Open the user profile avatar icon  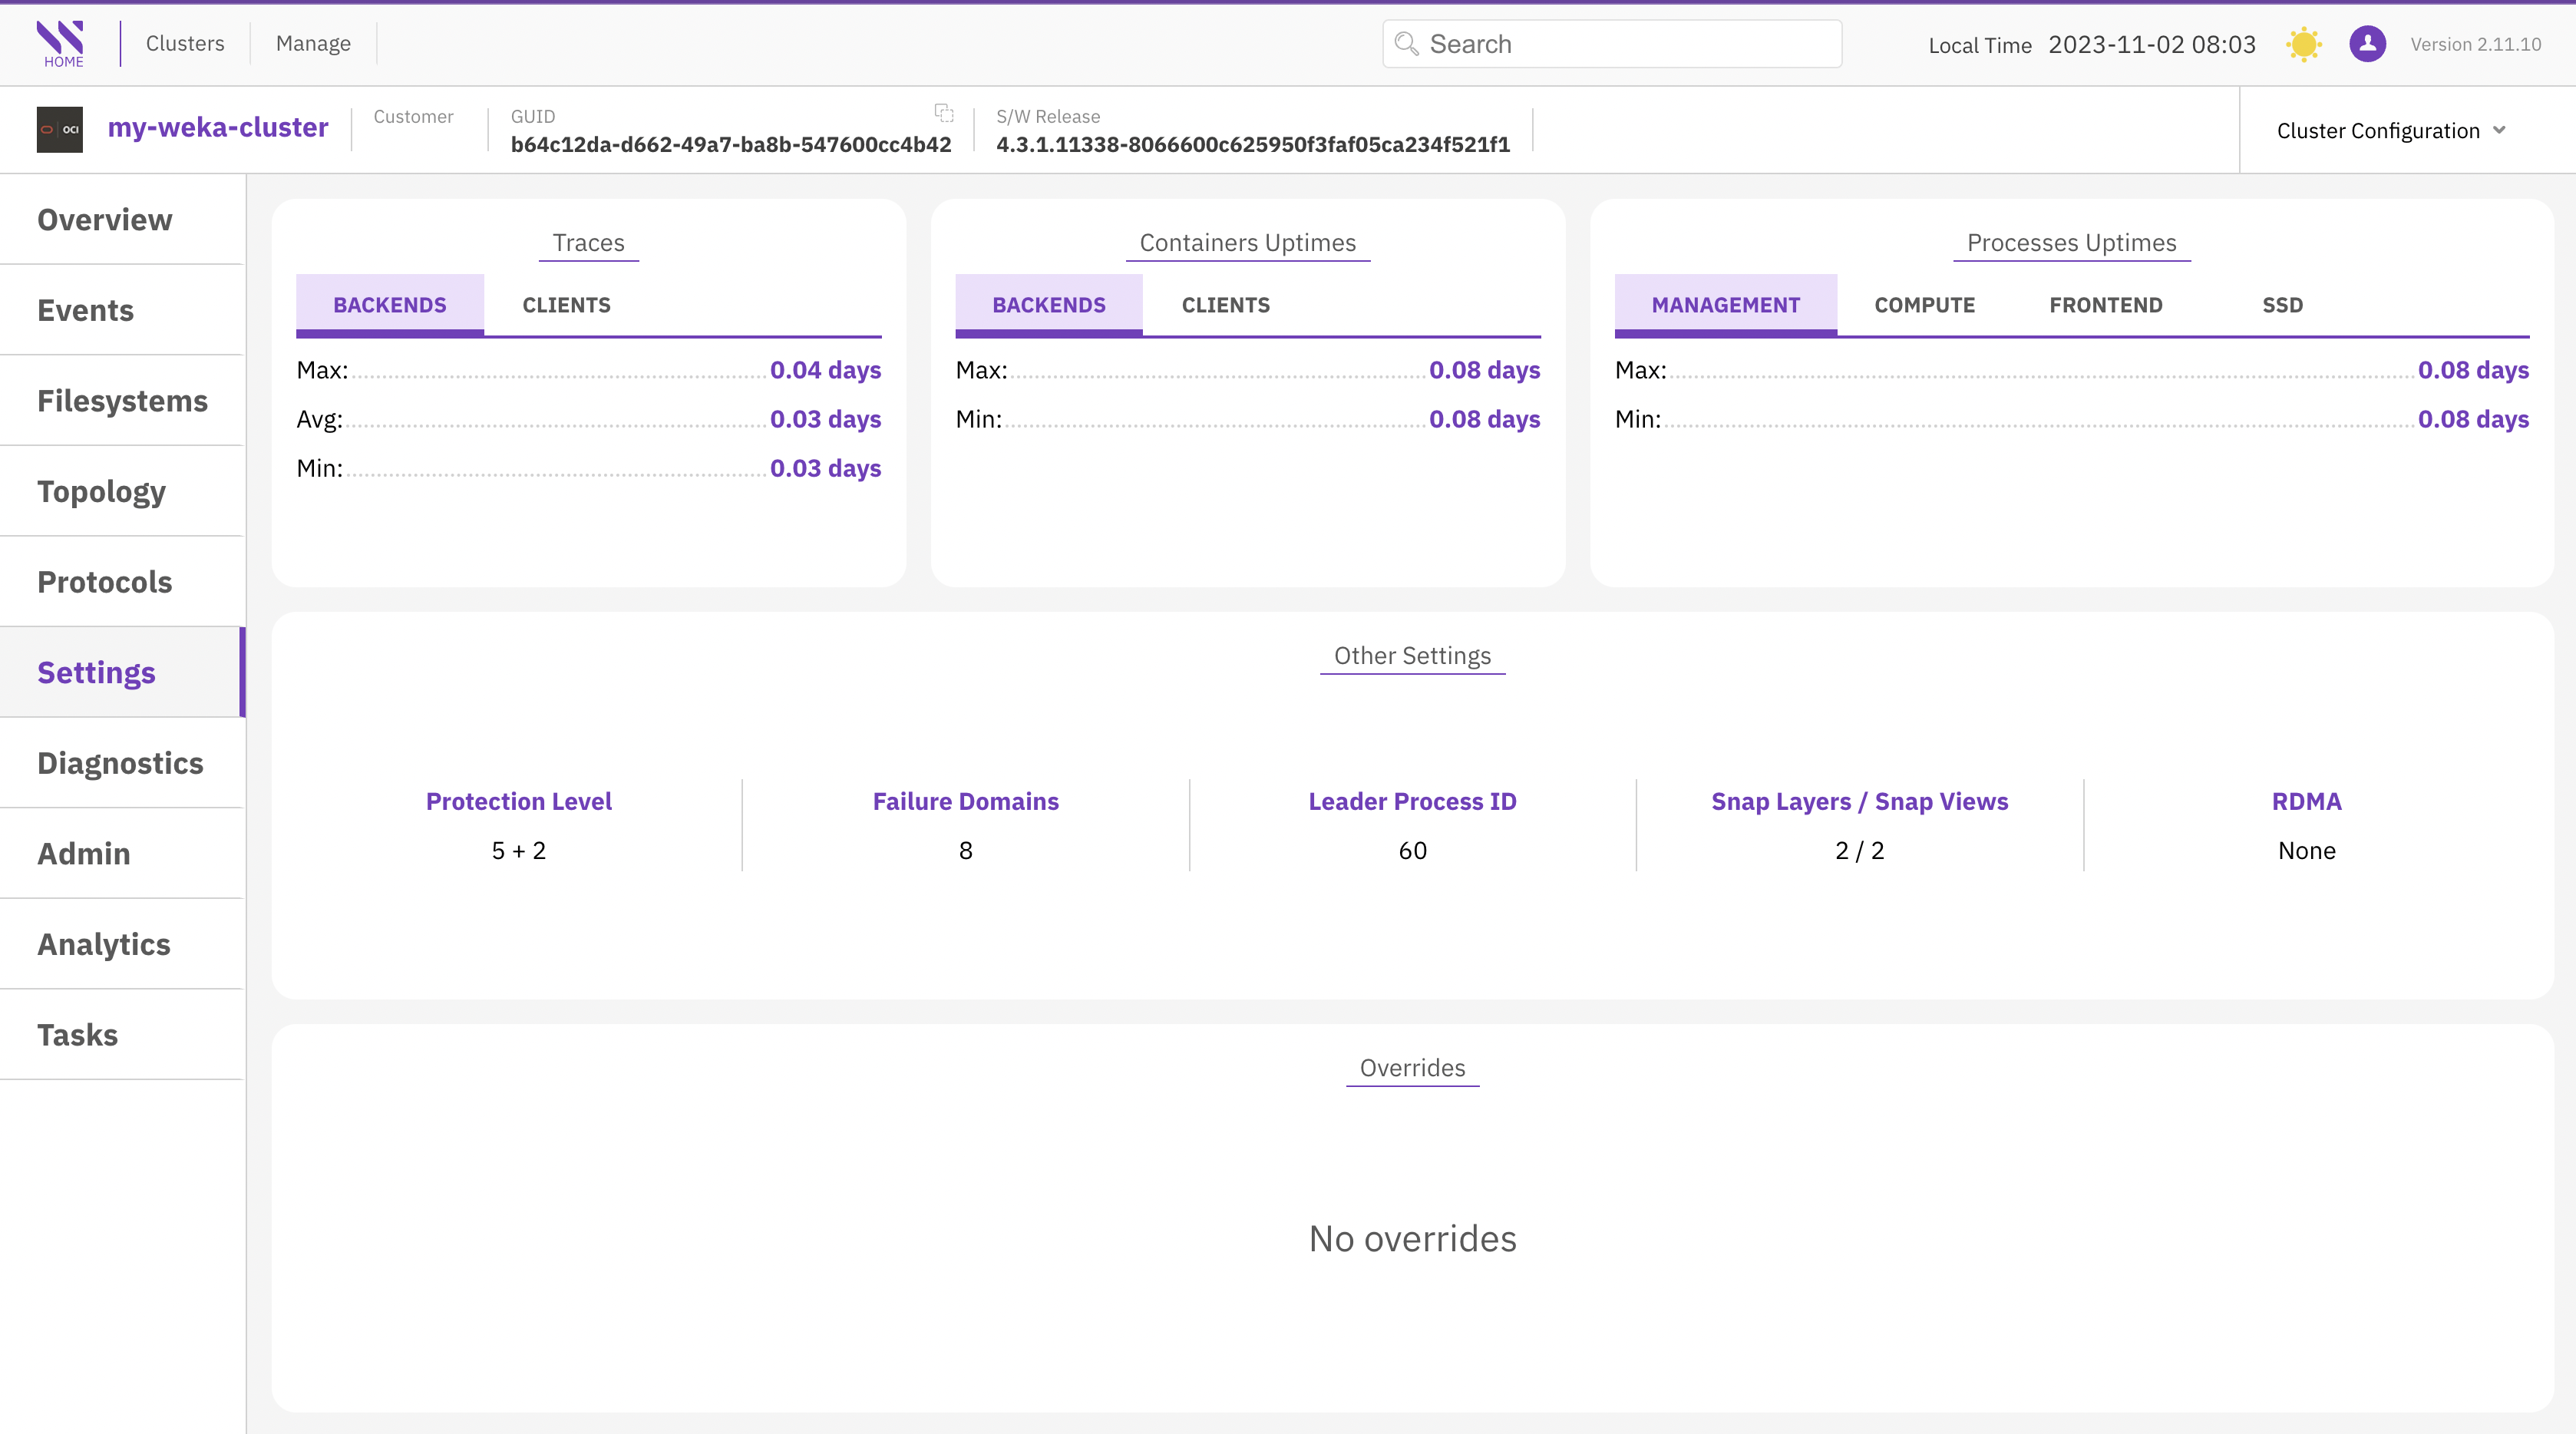2367,44
